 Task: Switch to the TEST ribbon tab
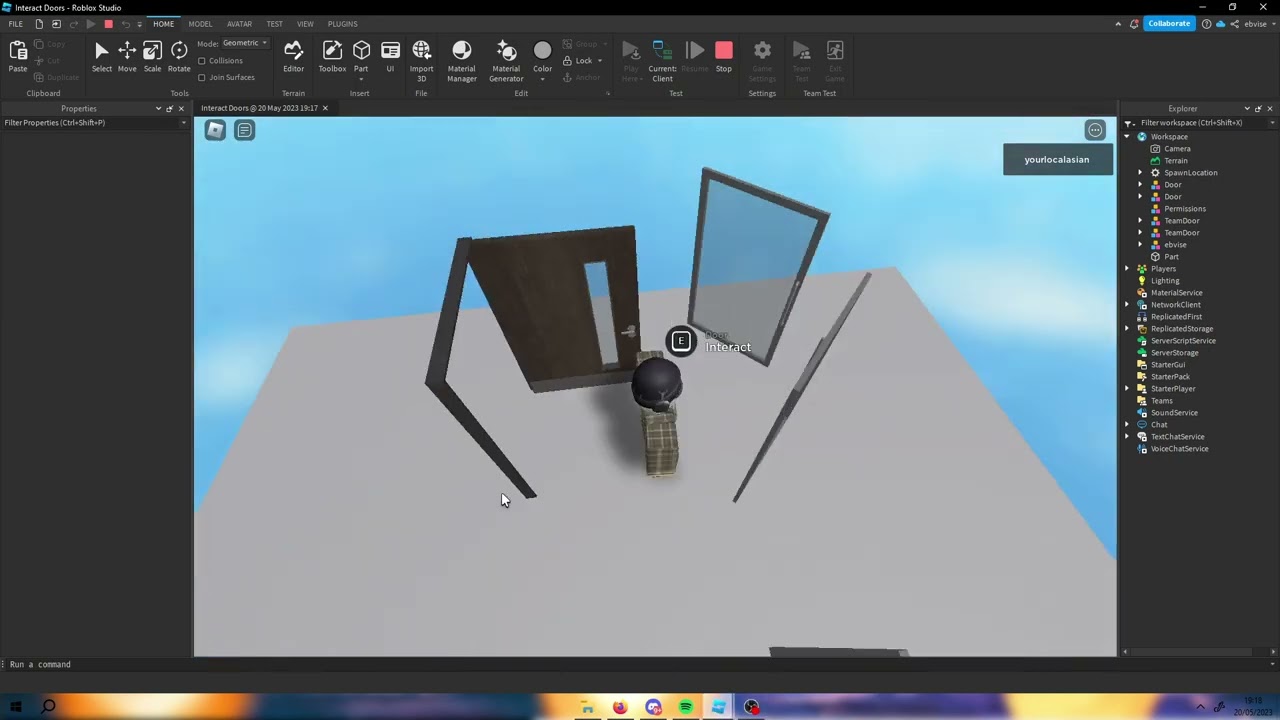click(274, 24)
